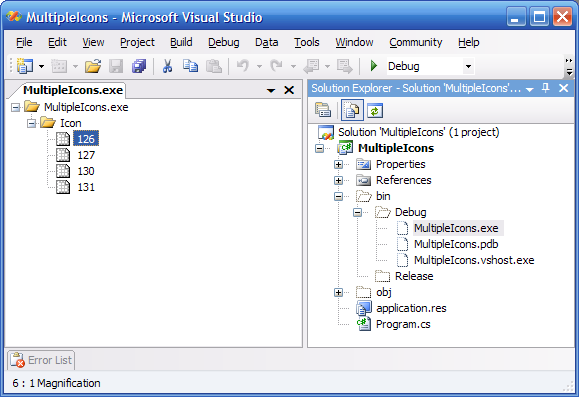Open the New Project dropdown arrow

point(41,66)
